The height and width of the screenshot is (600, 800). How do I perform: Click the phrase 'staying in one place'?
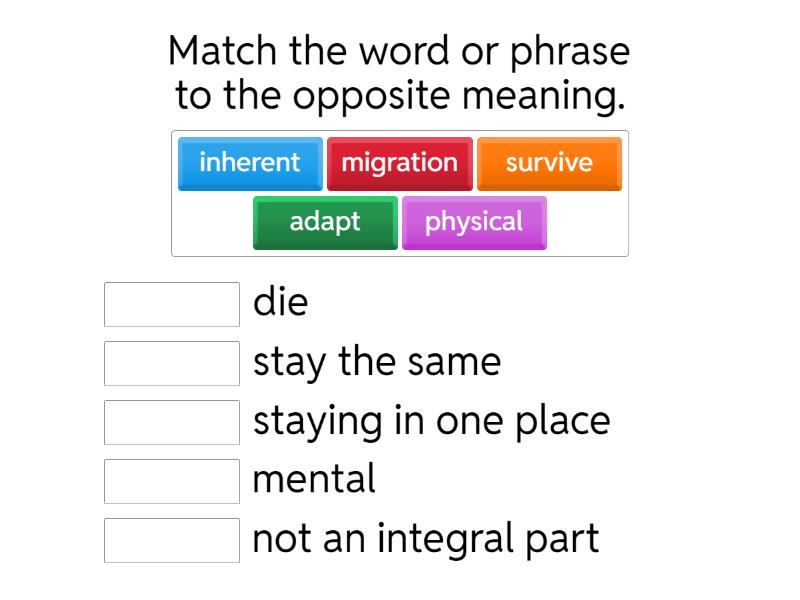(432, 421)
